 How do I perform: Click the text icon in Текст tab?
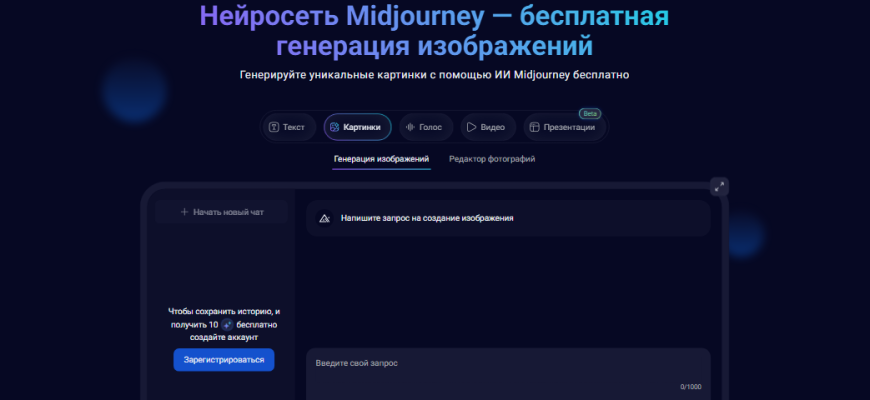(x=273, y=127)
